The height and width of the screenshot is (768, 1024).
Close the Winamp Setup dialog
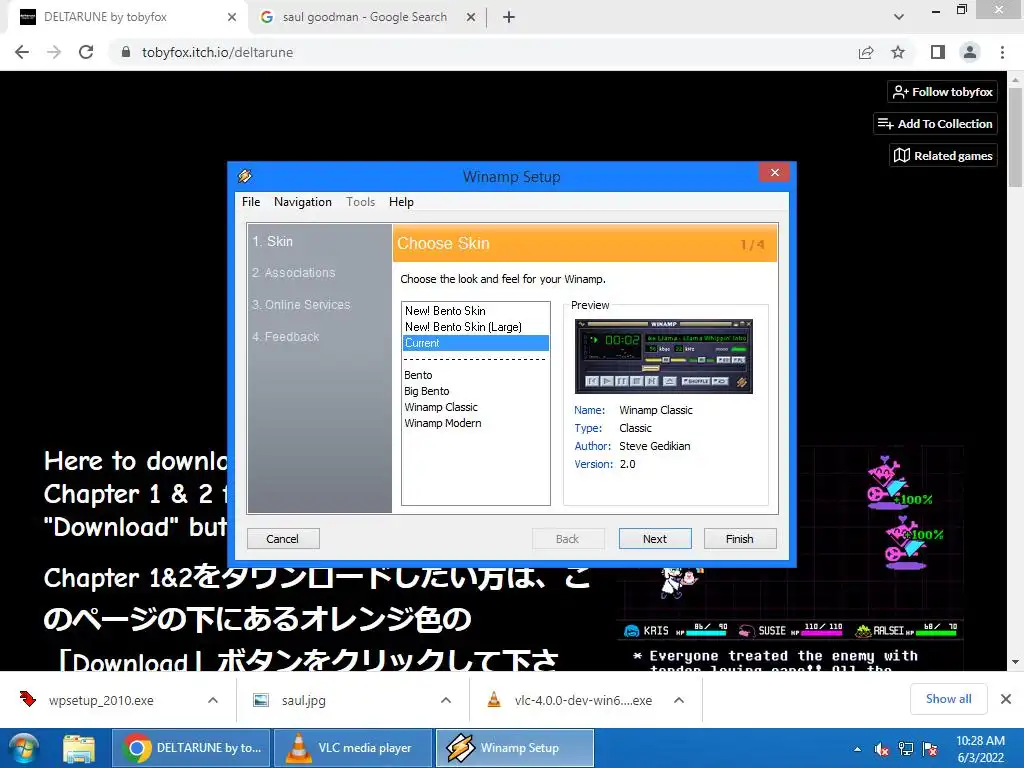tap(775, 172)
